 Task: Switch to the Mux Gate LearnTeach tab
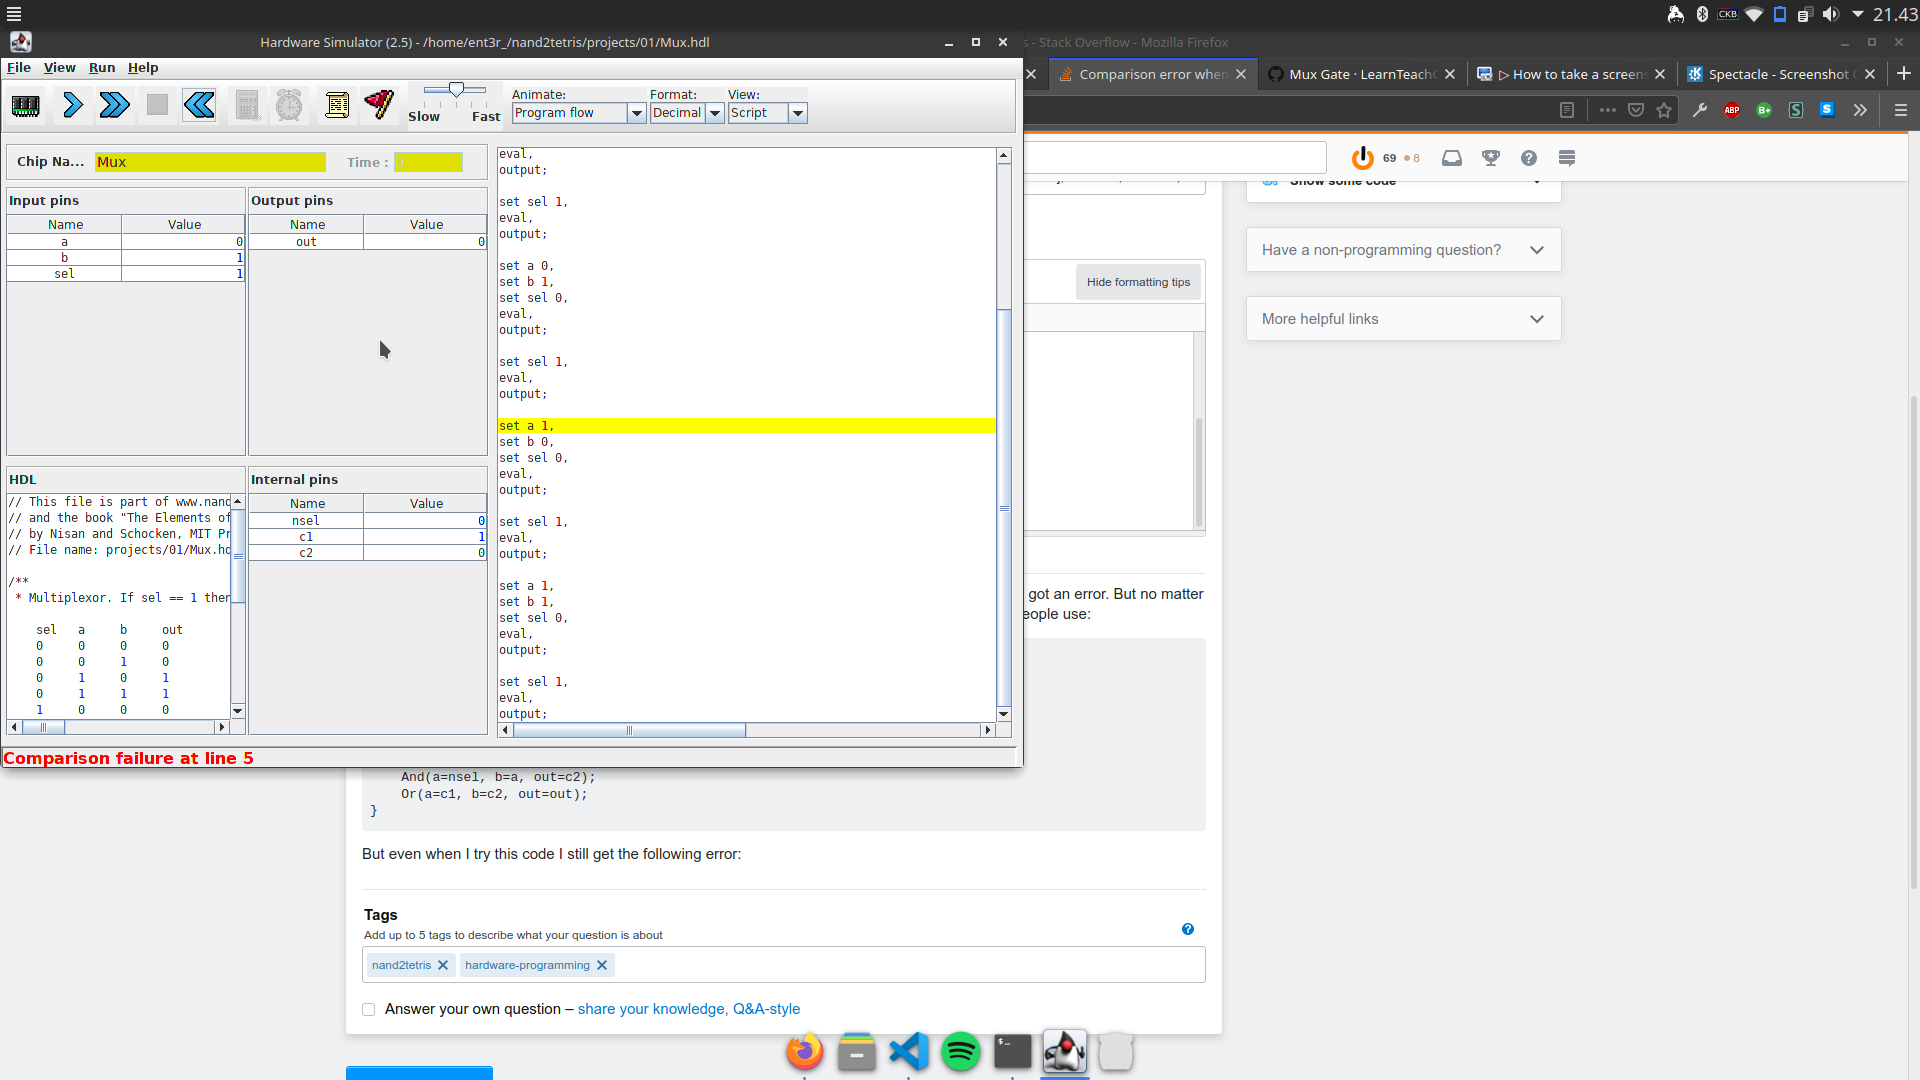(x=1360, y=74)
